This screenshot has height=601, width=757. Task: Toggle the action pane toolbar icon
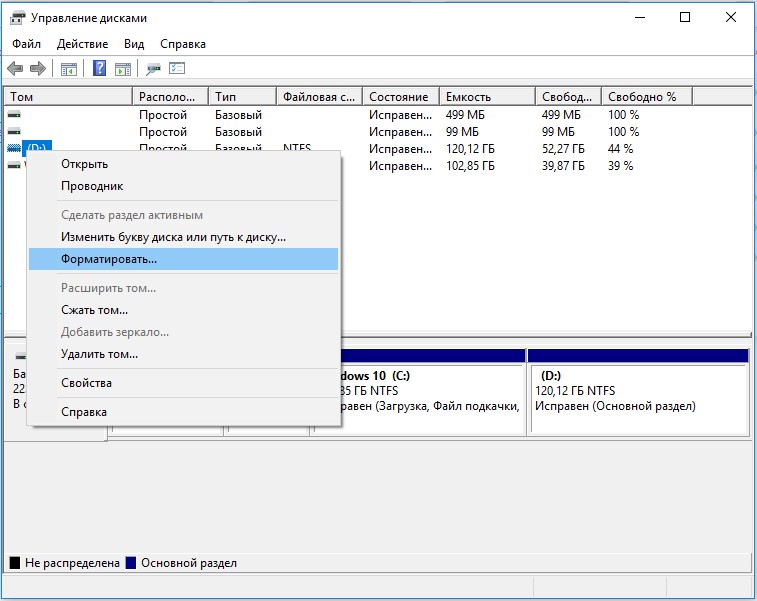[123, 69]
